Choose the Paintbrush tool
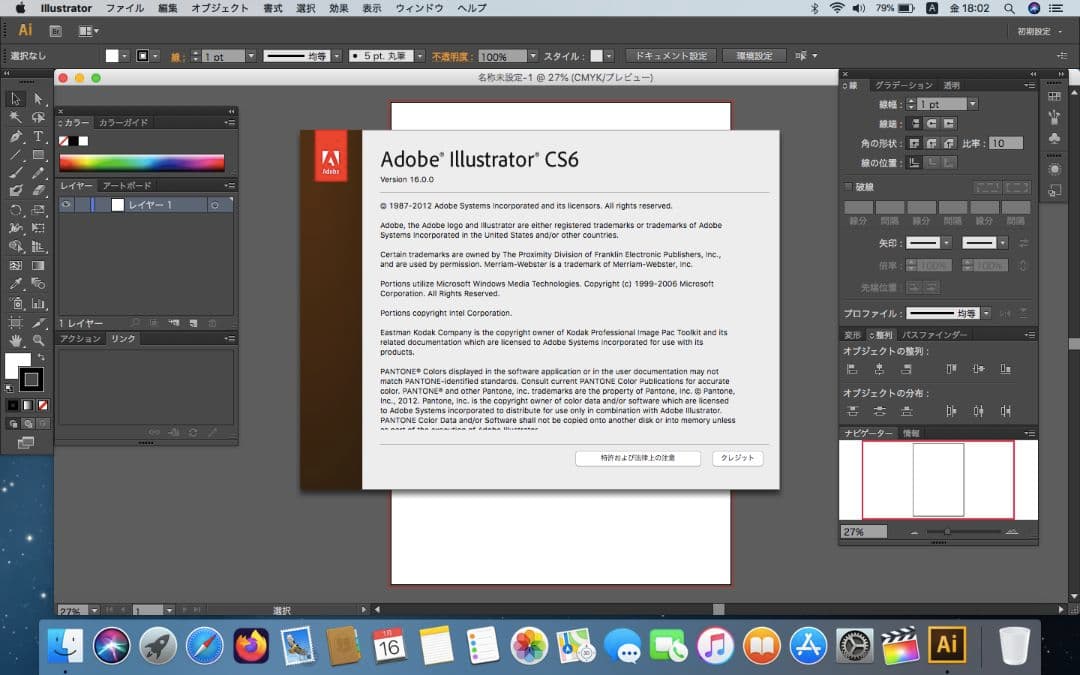Image resolution: width=1080 pixels, height=675 pixels. [x=16, y=173]
